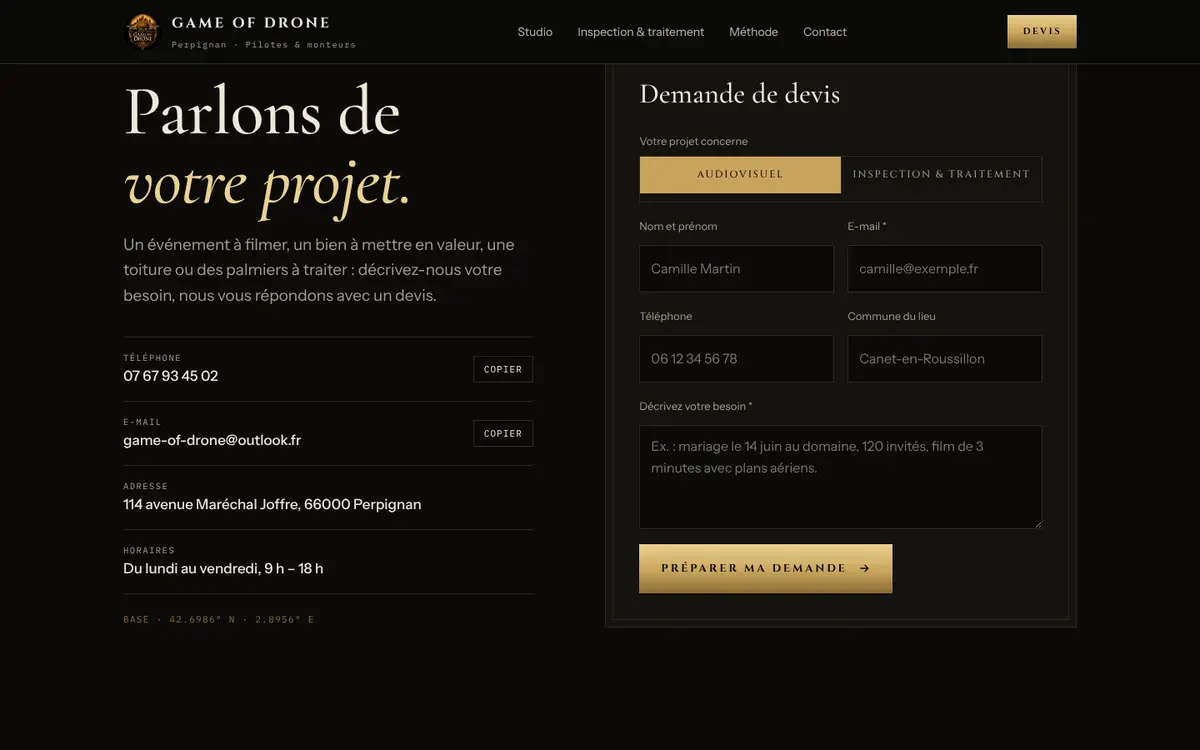Click the gold DEVIS button in header

tap(1042, 31)
